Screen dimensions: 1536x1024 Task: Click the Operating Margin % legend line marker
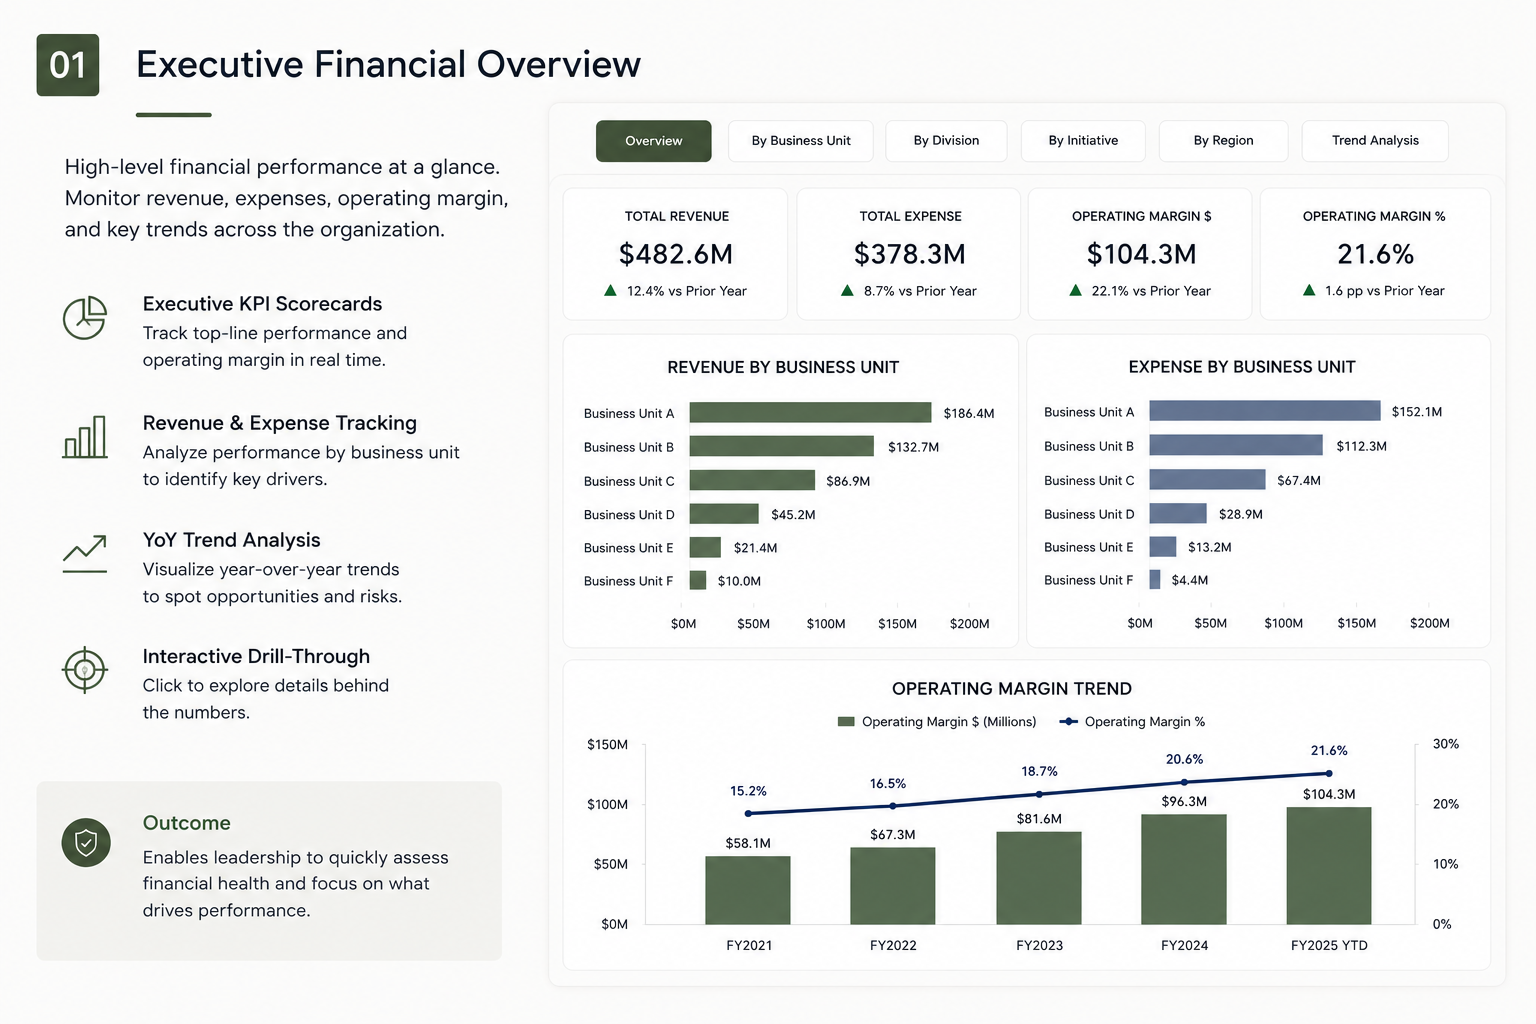point(1068,722)
